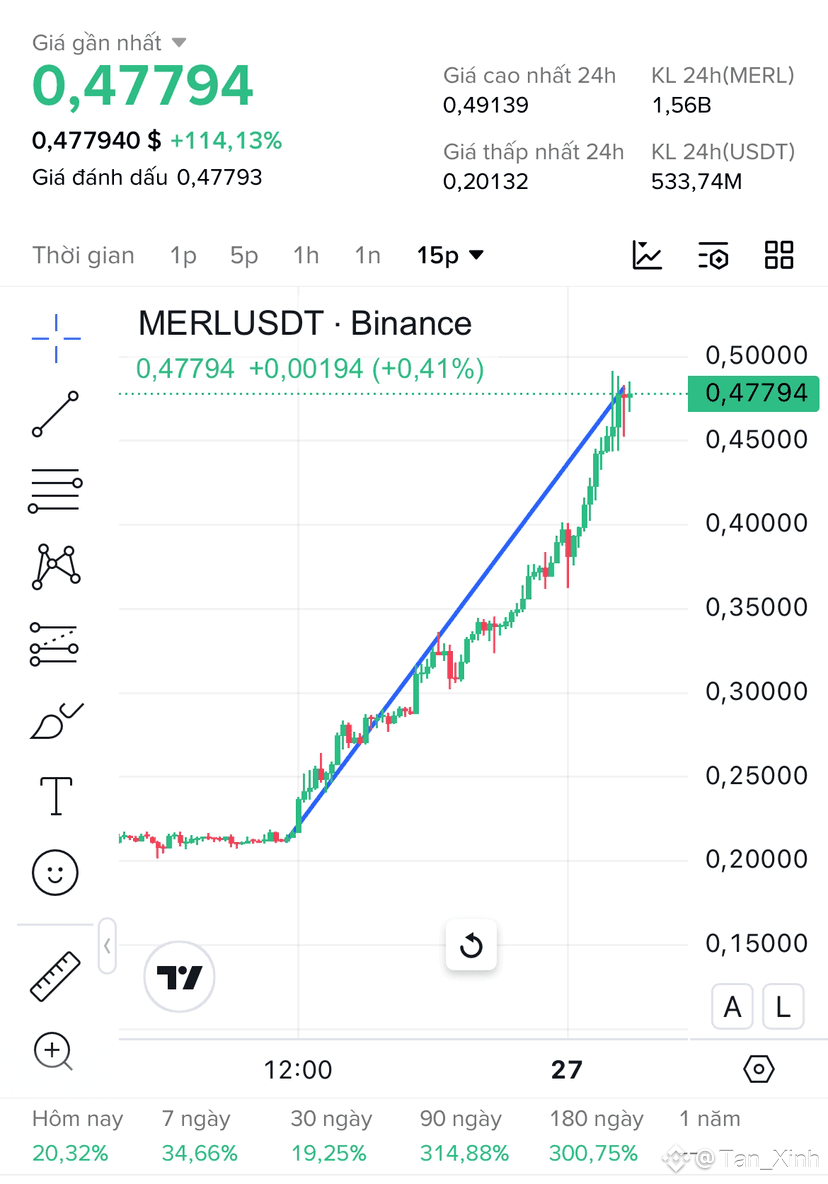Open chart display settings icon

713,255
